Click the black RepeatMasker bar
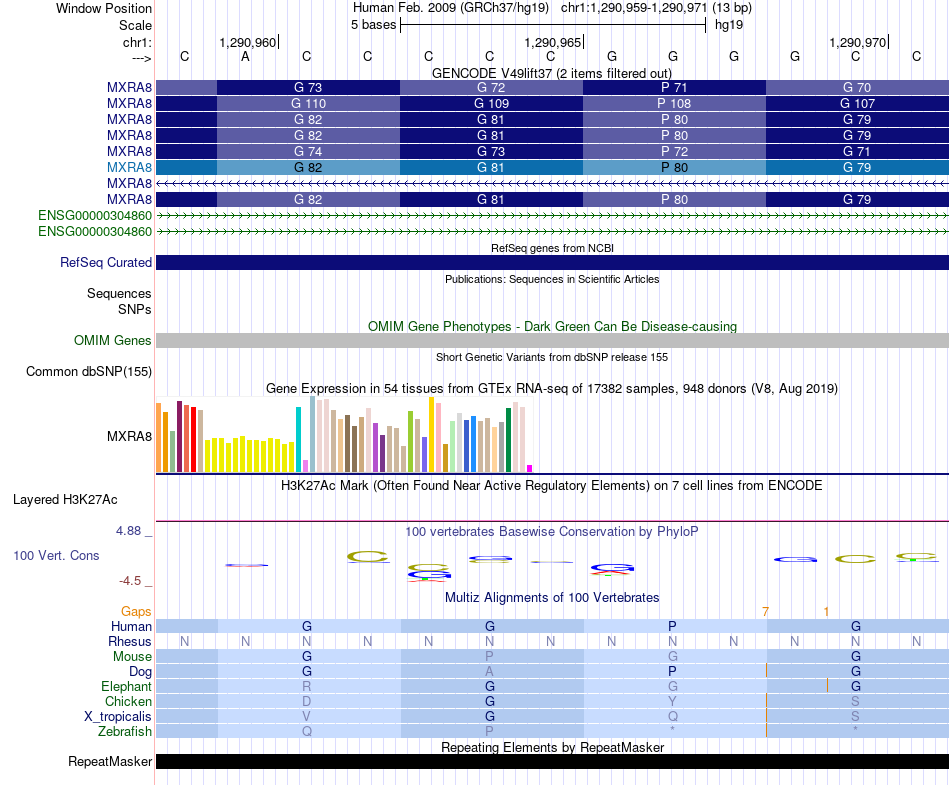 [552, 761]
